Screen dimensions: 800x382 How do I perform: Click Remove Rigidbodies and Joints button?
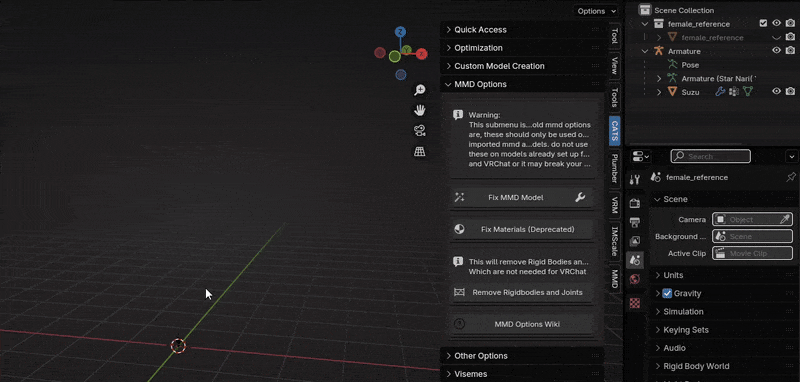point(521,292)
